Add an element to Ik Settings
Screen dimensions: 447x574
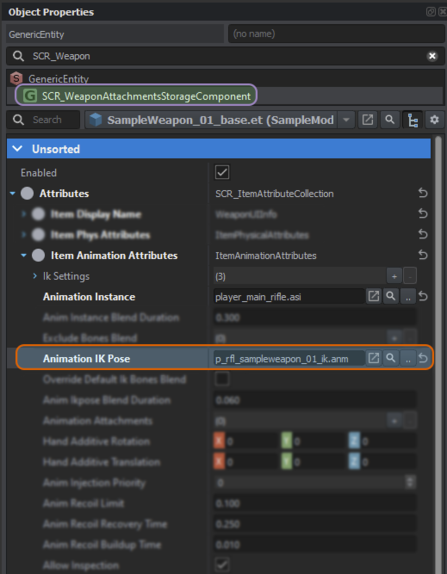tap(394, 276)
